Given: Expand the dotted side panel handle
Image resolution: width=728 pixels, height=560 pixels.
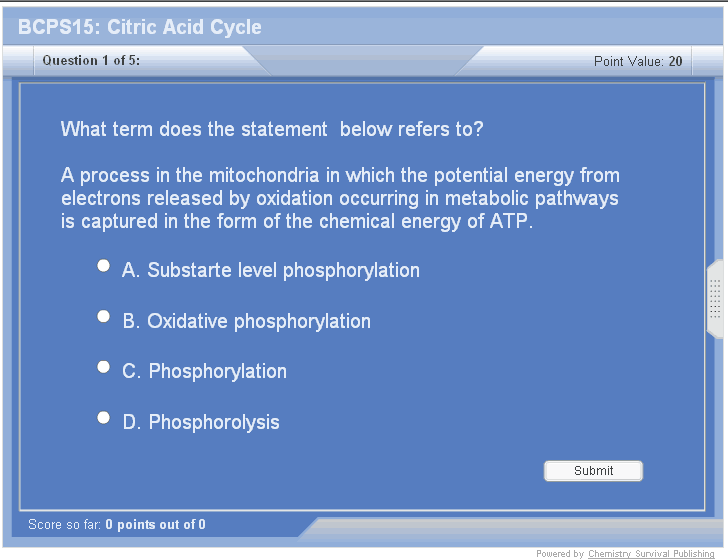Looking at the screenshot, I should tap(715, 299).
